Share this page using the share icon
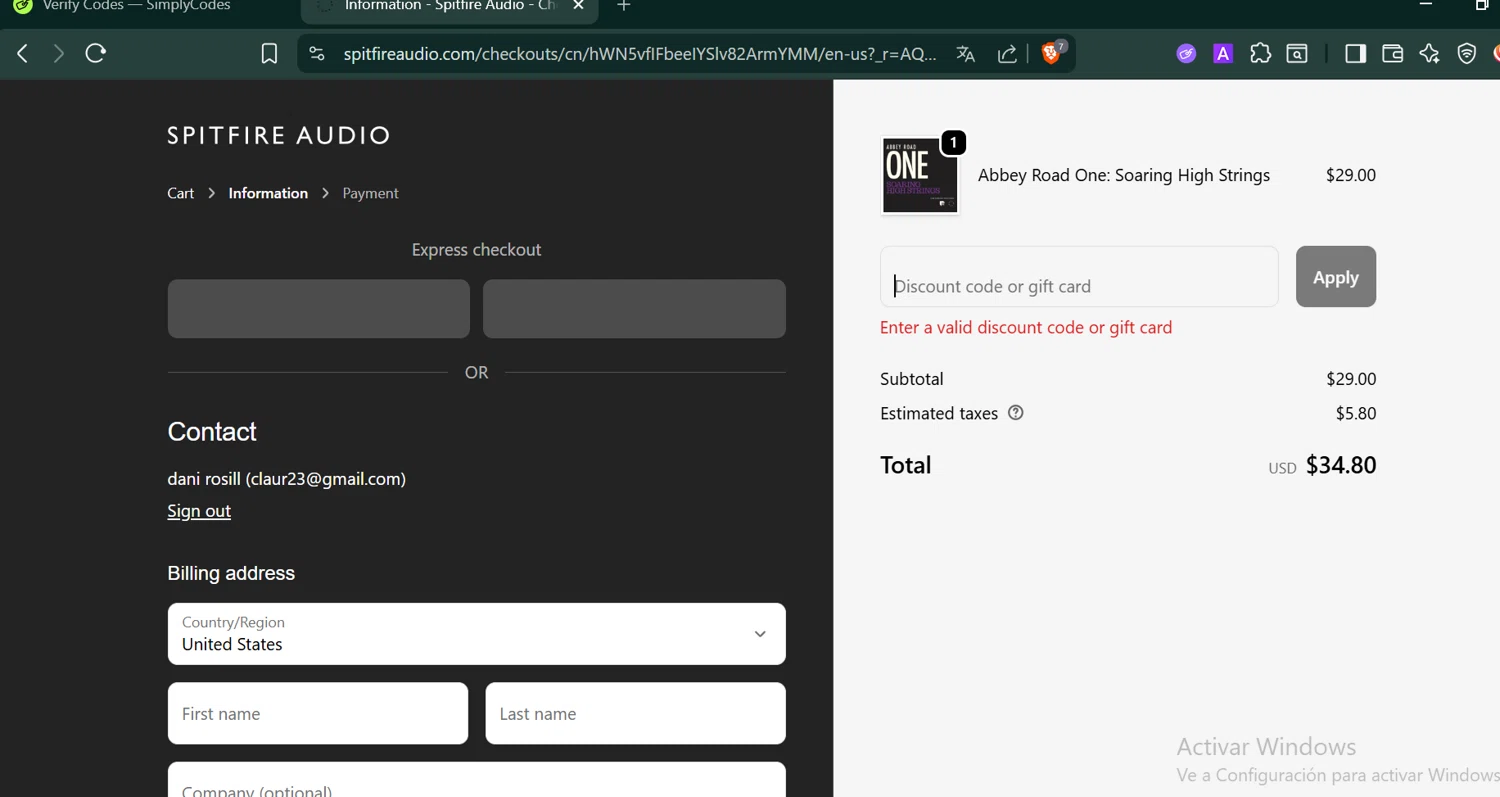Viewport: 1500px width, 797px height. pyautogui.click(x=1007, y=54)
